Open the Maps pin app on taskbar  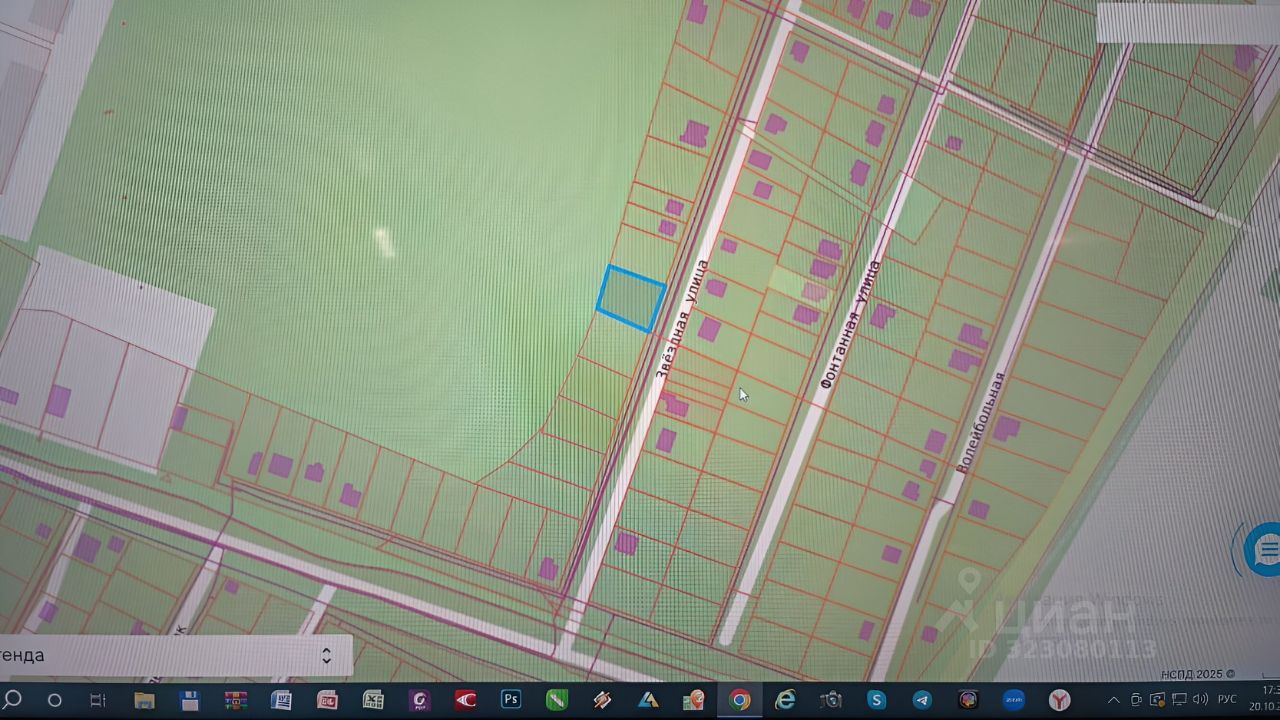[x=694, y=700]
